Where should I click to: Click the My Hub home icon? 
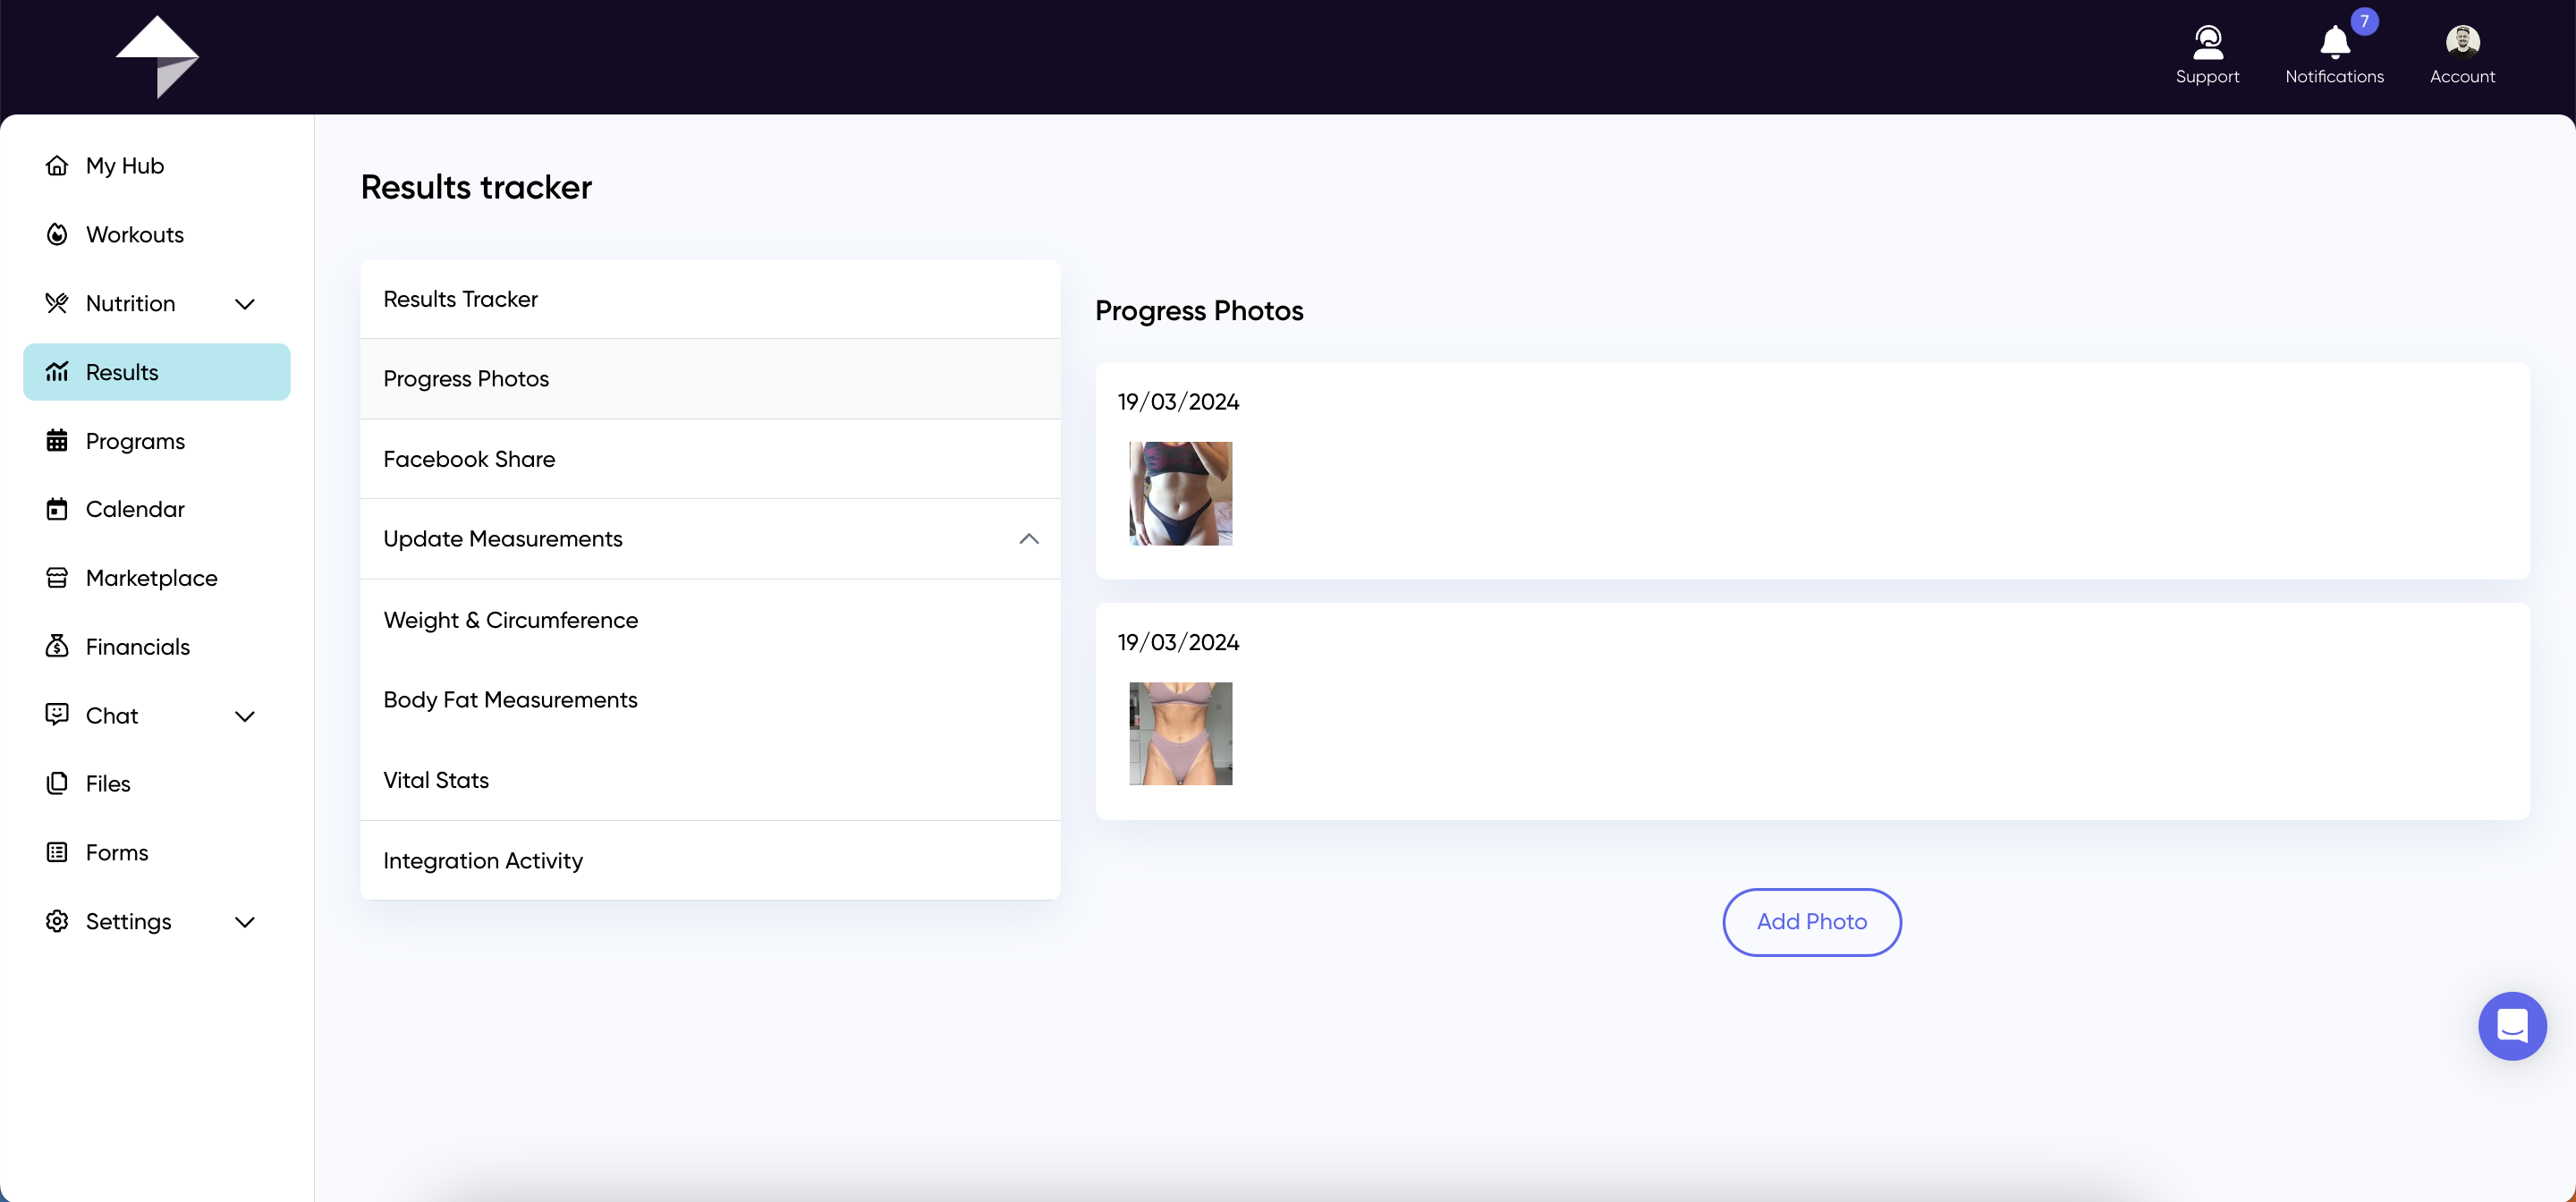point(57,166)
